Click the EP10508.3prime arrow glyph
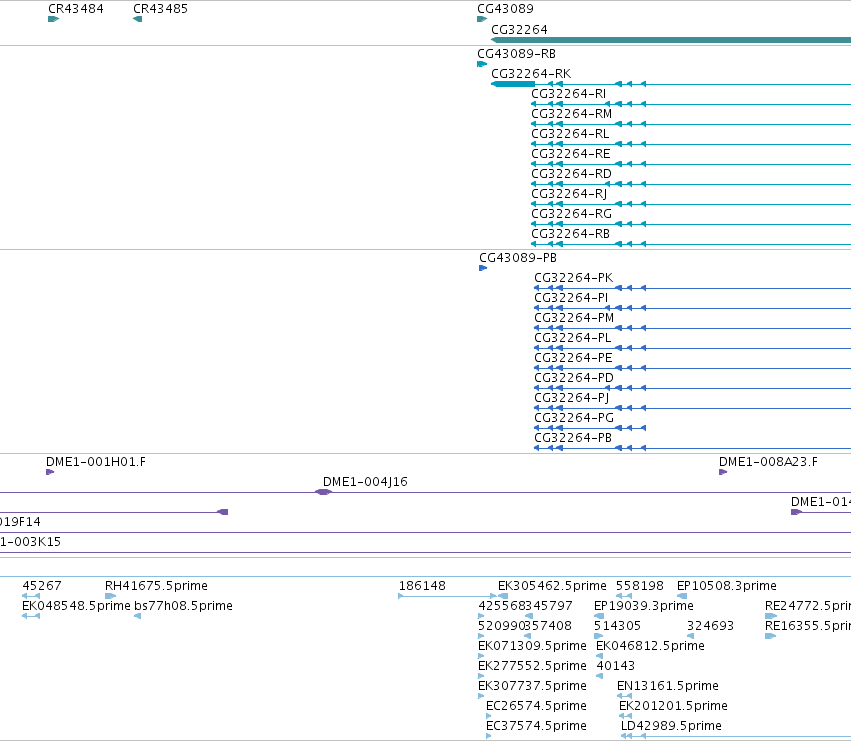Viewport: 851px width, 741px height. 682,596
